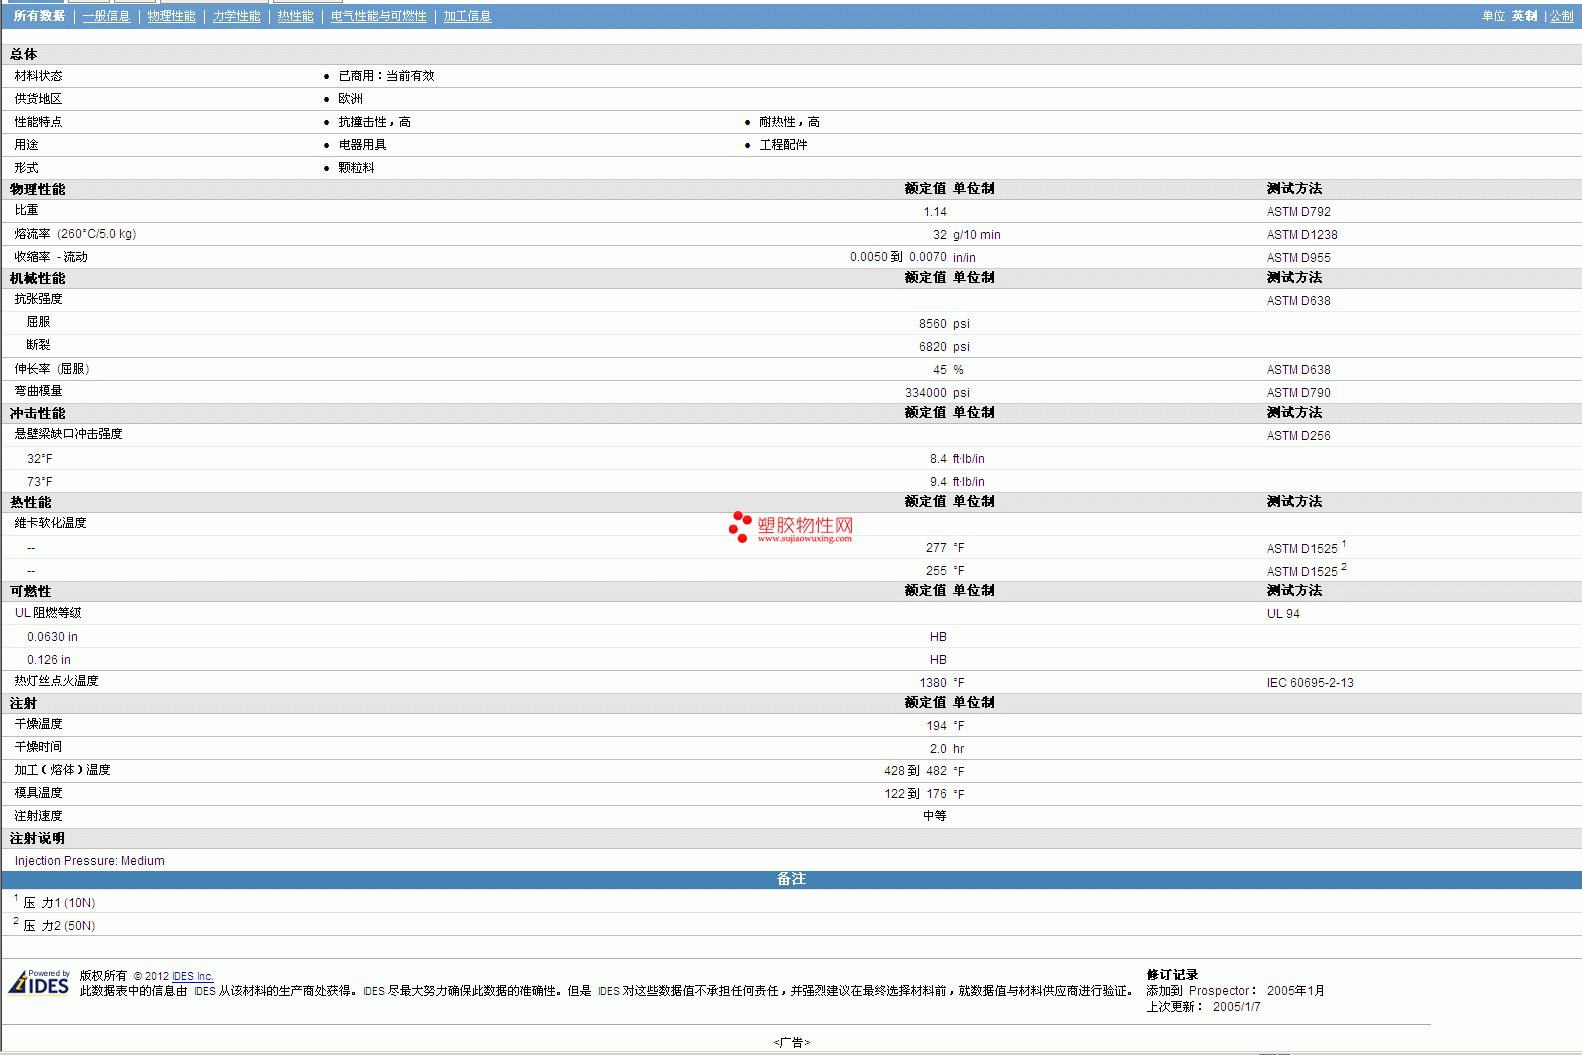This screenshot has width=1582, height=1055.
Task: Switch to the 加工信息 tab
Action: click(467, 16)
